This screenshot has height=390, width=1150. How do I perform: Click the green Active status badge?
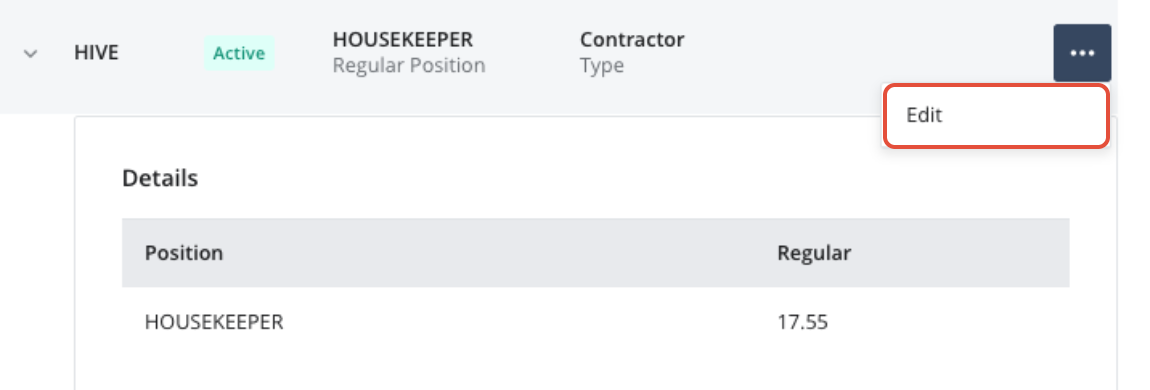239,54
